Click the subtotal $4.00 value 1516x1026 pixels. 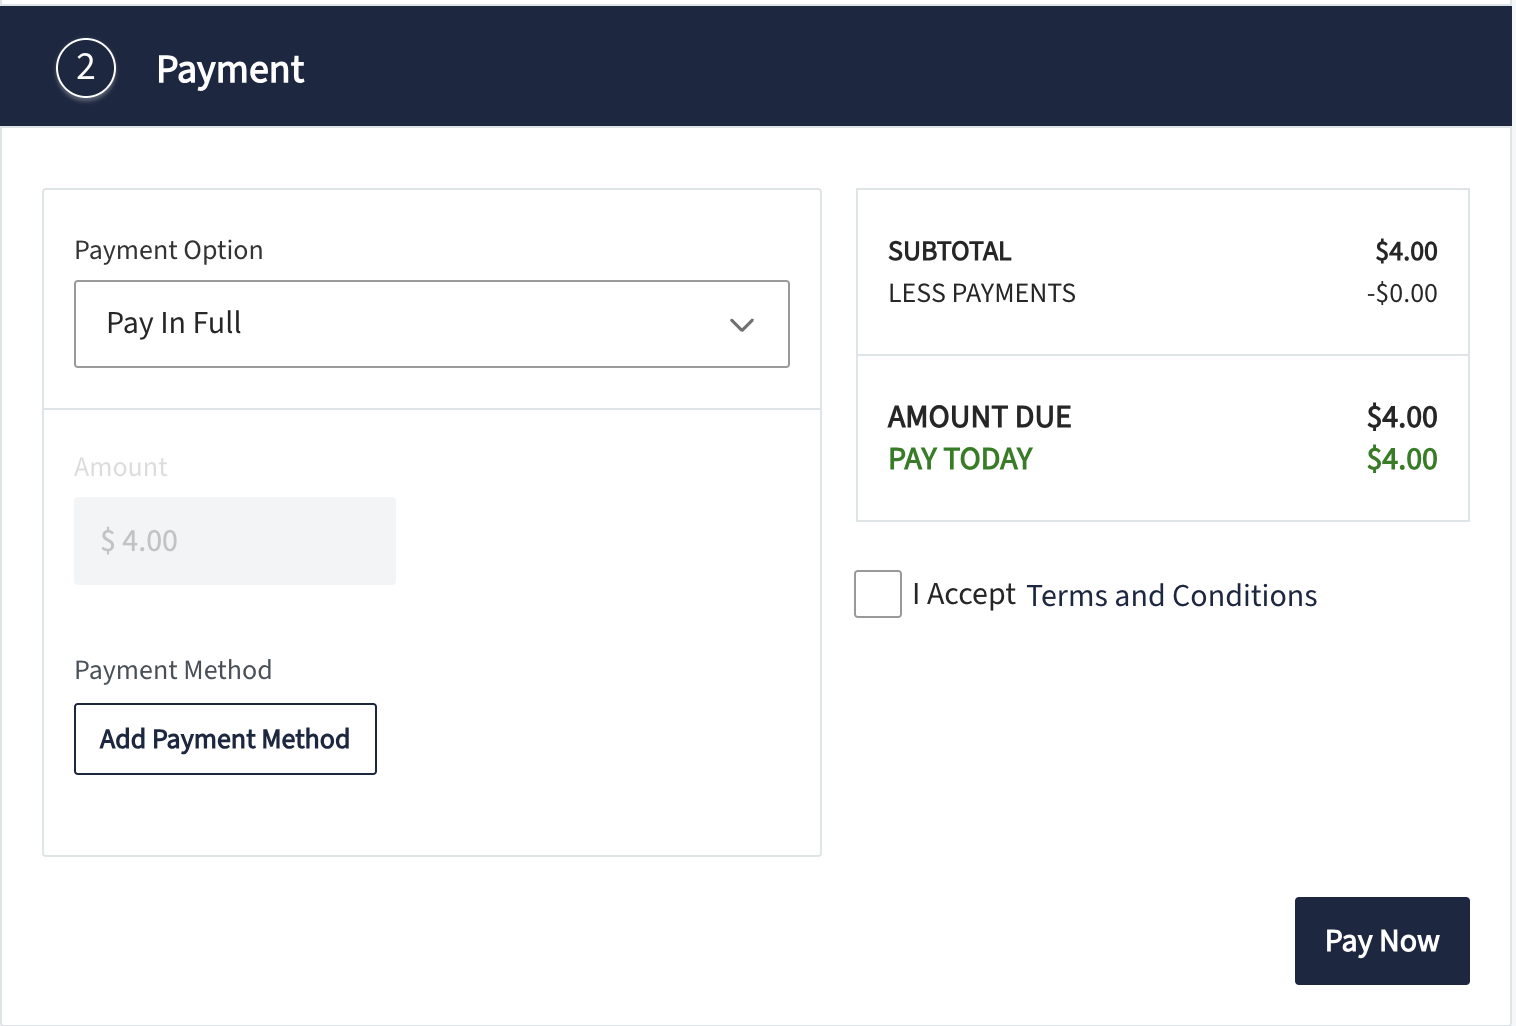tap(1406, 251)
